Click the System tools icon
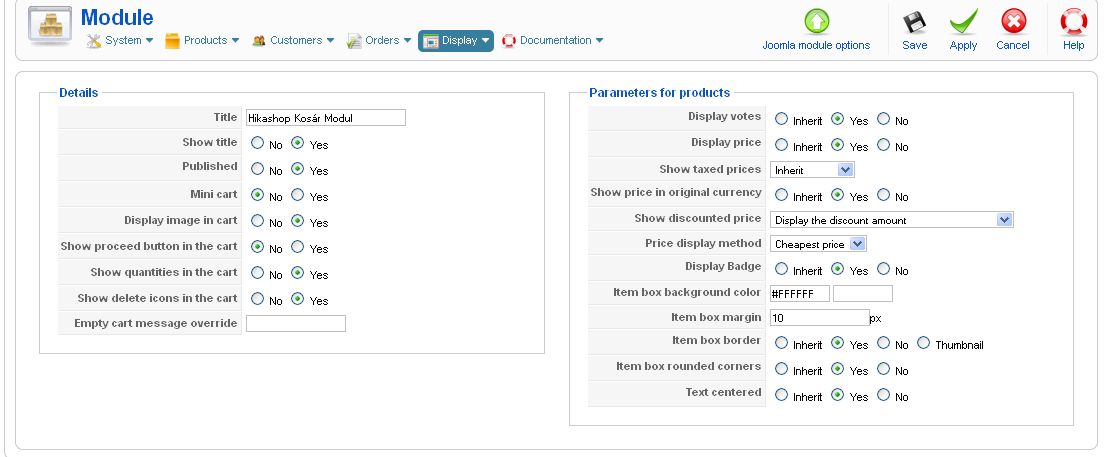Screen dimensions: 1104x457 tap(94, 41)
